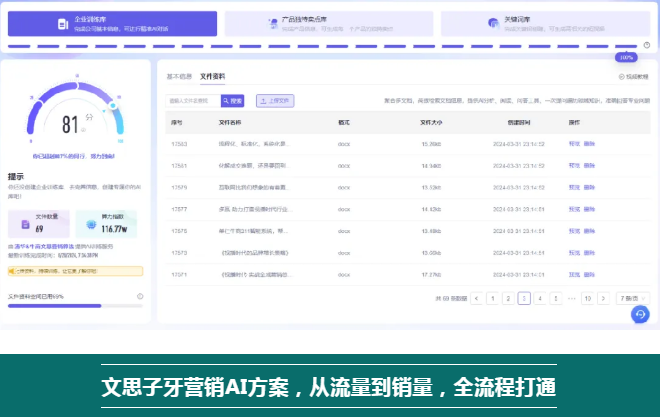Click the pagination ellipsis
The height and width of the screenshot is (417, 660).
572,298
